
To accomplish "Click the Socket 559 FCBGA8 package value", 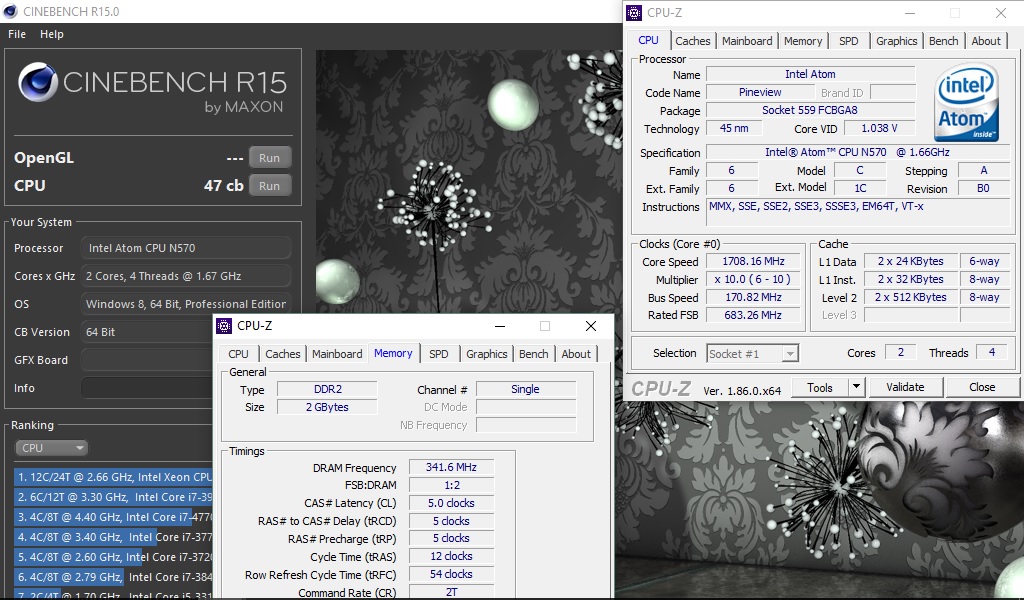I will click(810, 110).
